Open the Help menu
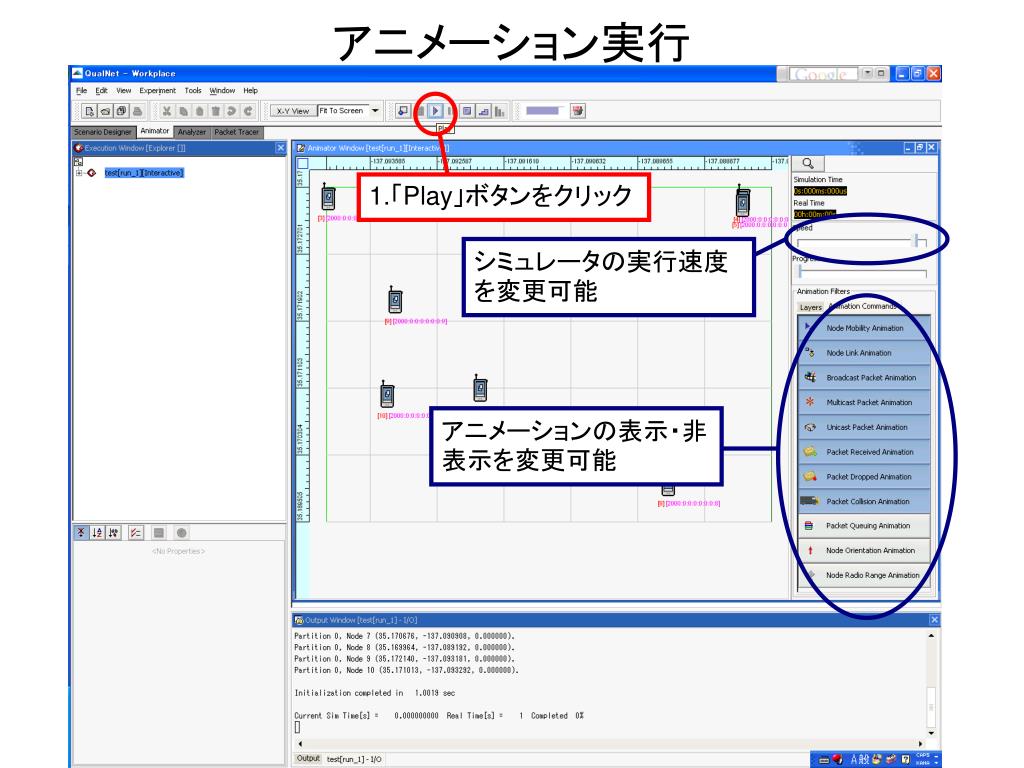The height and width of the screenshot is (768, 1024). [251, 91]
